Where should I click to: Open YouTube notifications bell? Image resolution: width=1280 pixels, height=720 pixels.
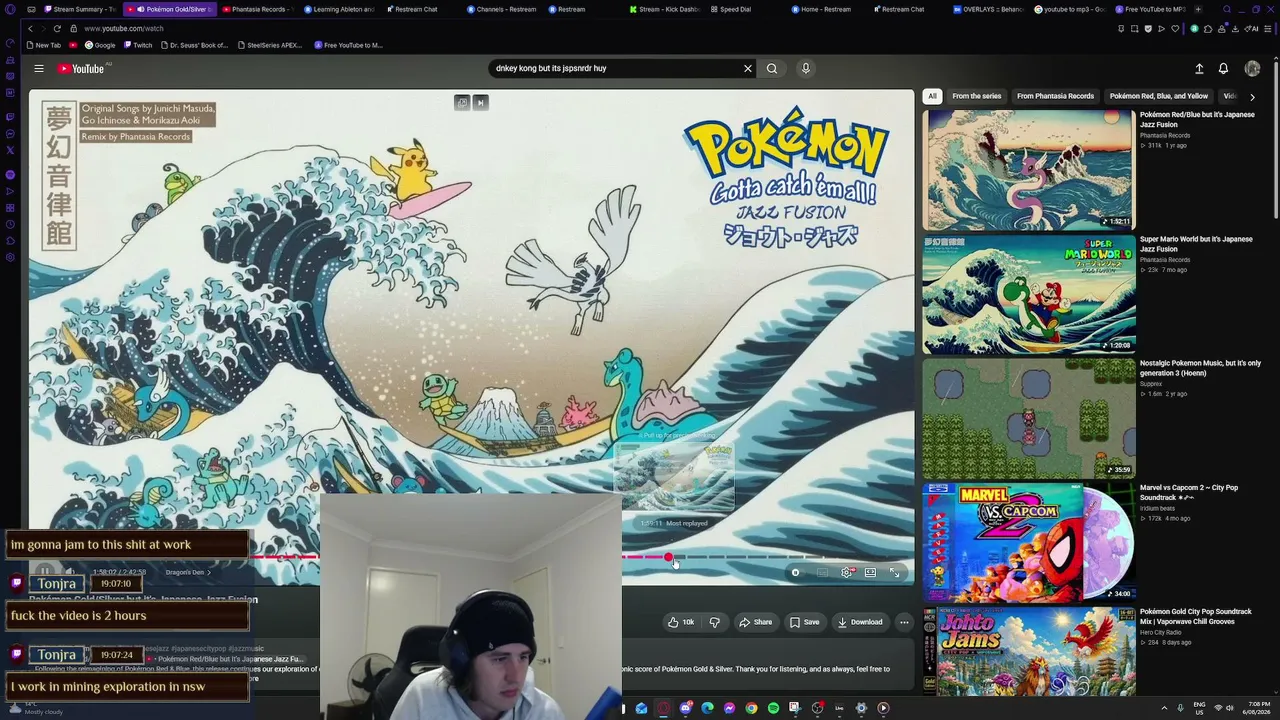(x=1223, y=69)
